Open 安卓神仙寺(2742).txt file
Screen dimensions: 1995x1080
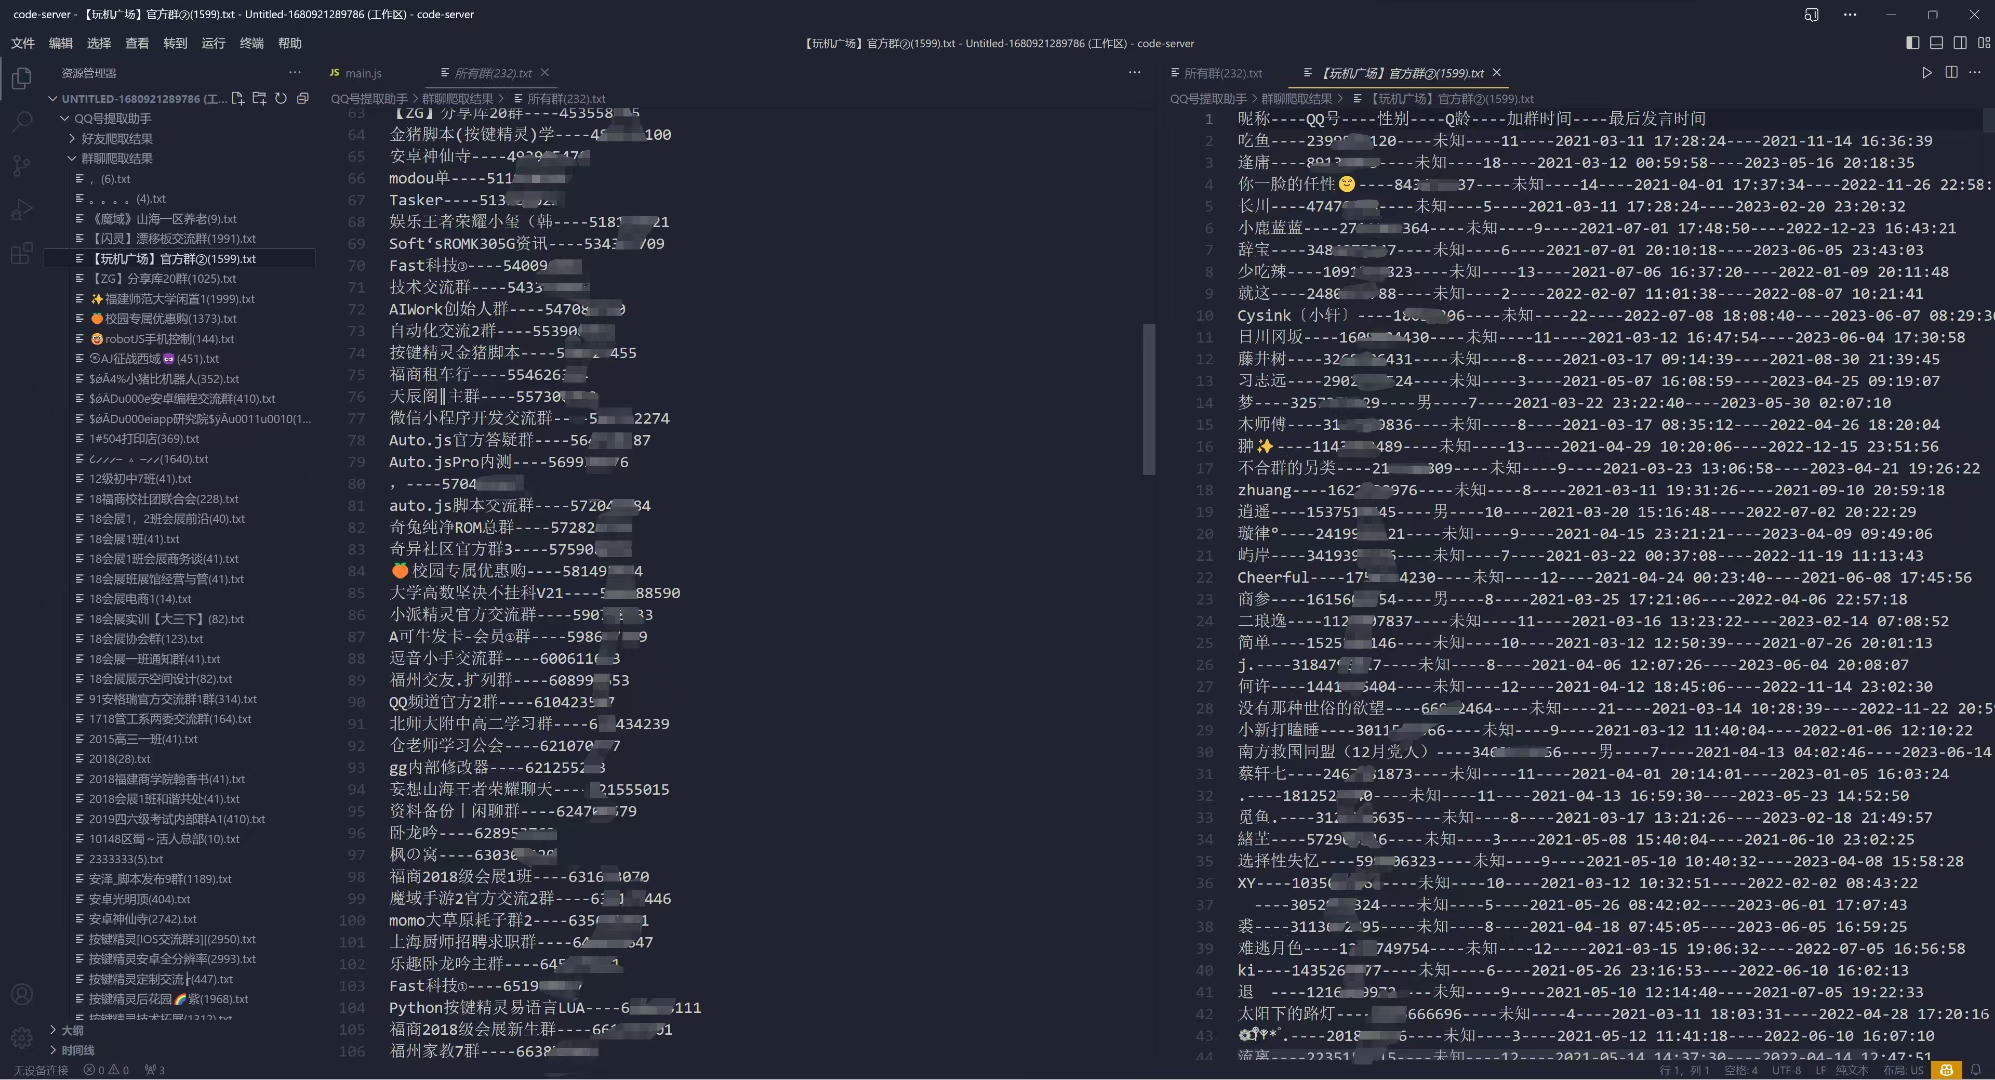(x=142, y=918)
